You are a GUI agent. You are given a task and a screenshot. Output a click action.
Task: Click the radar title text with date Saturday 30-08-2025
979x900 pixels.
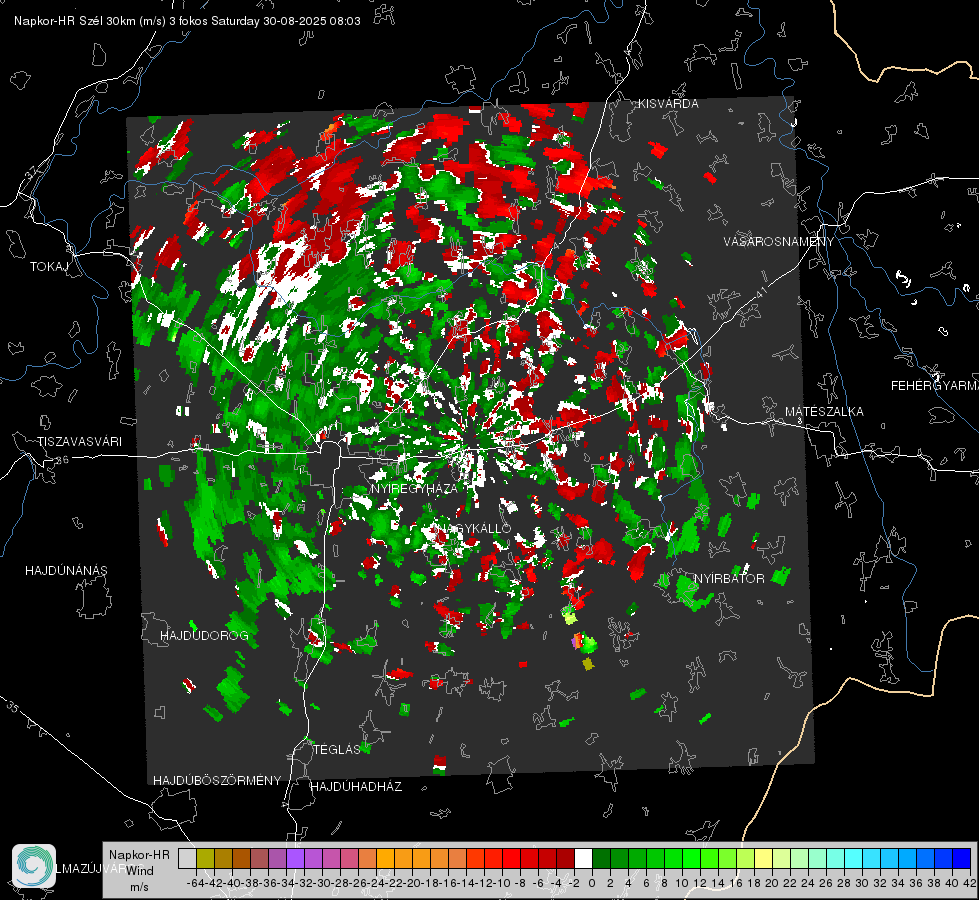(x=187, y=21)
